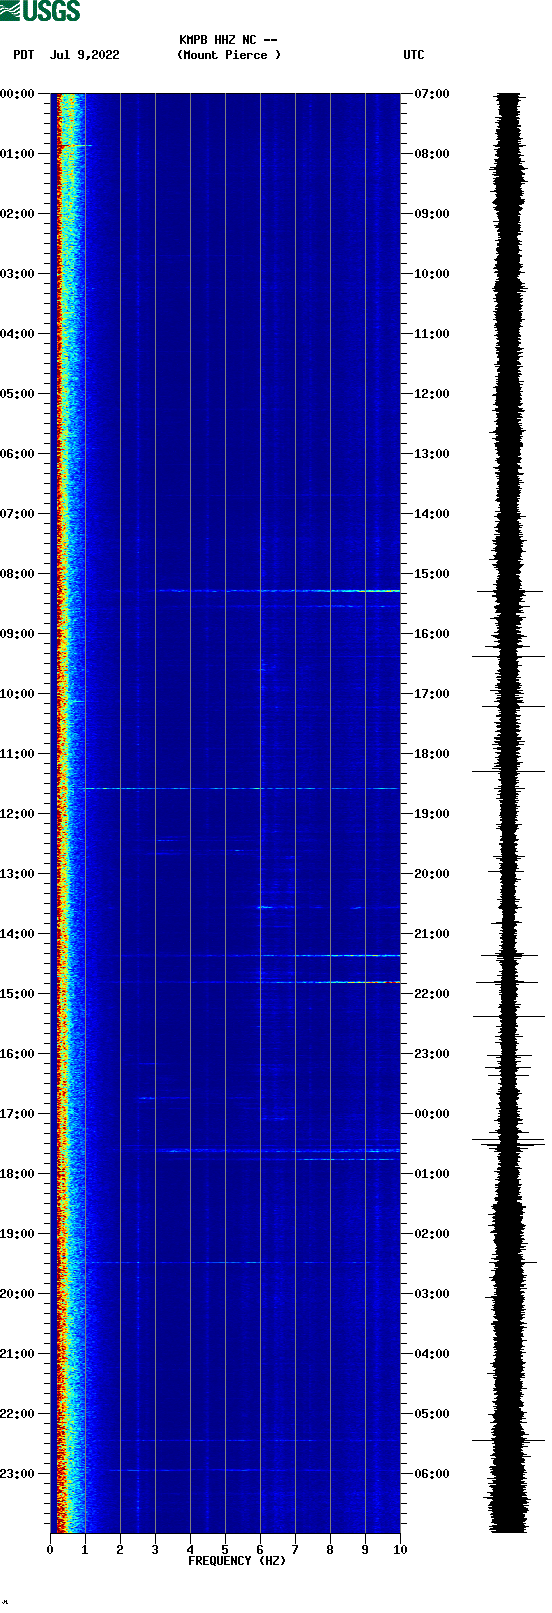Click the 01:00 PDT time label

coord(17,154)
